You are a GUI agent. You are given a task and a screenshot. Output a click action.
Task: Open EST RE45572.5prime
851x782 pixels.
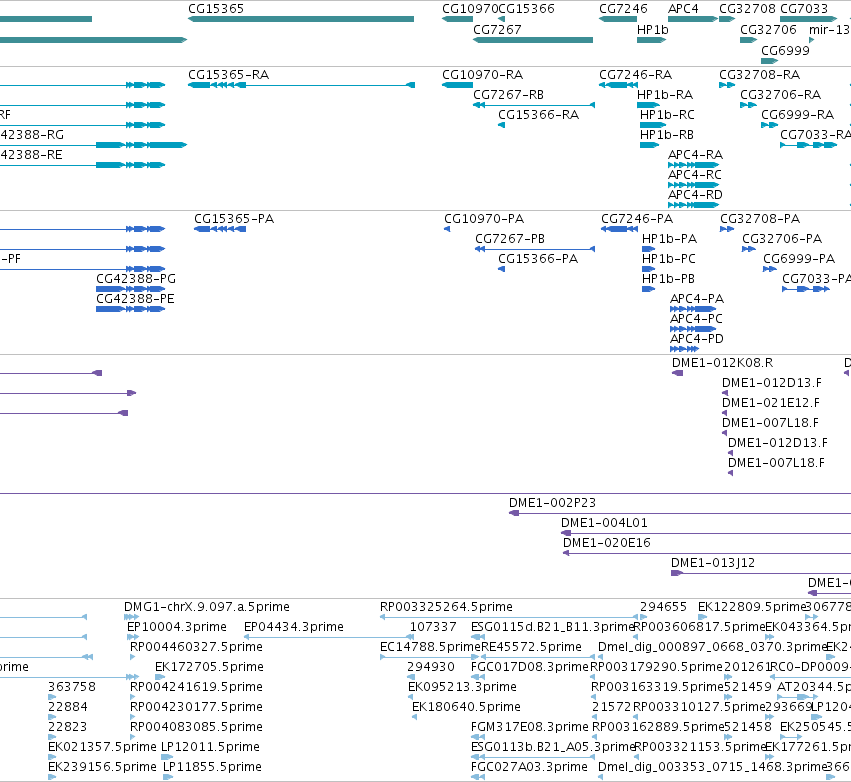(537, 657)
